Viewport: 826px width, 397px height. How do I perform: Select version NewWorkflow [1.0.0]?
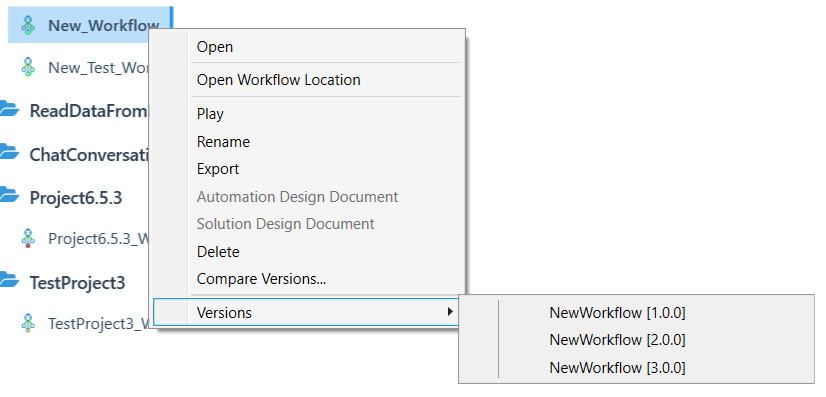617,313
